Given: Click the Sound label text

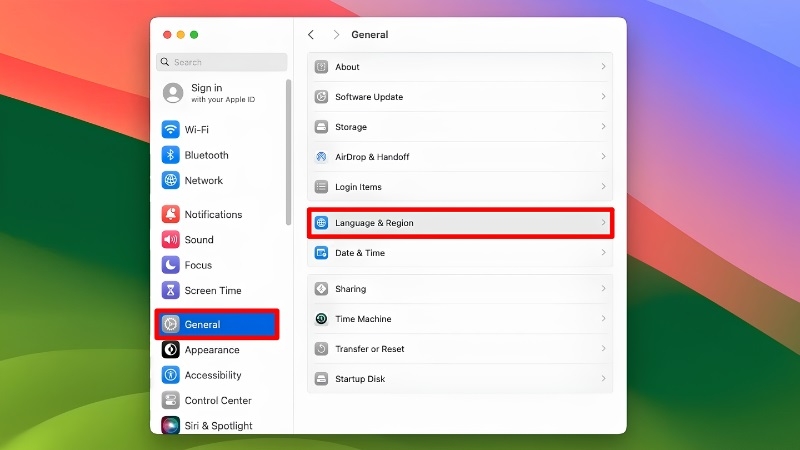Looking at the screenshot, I should coord(199,240).
